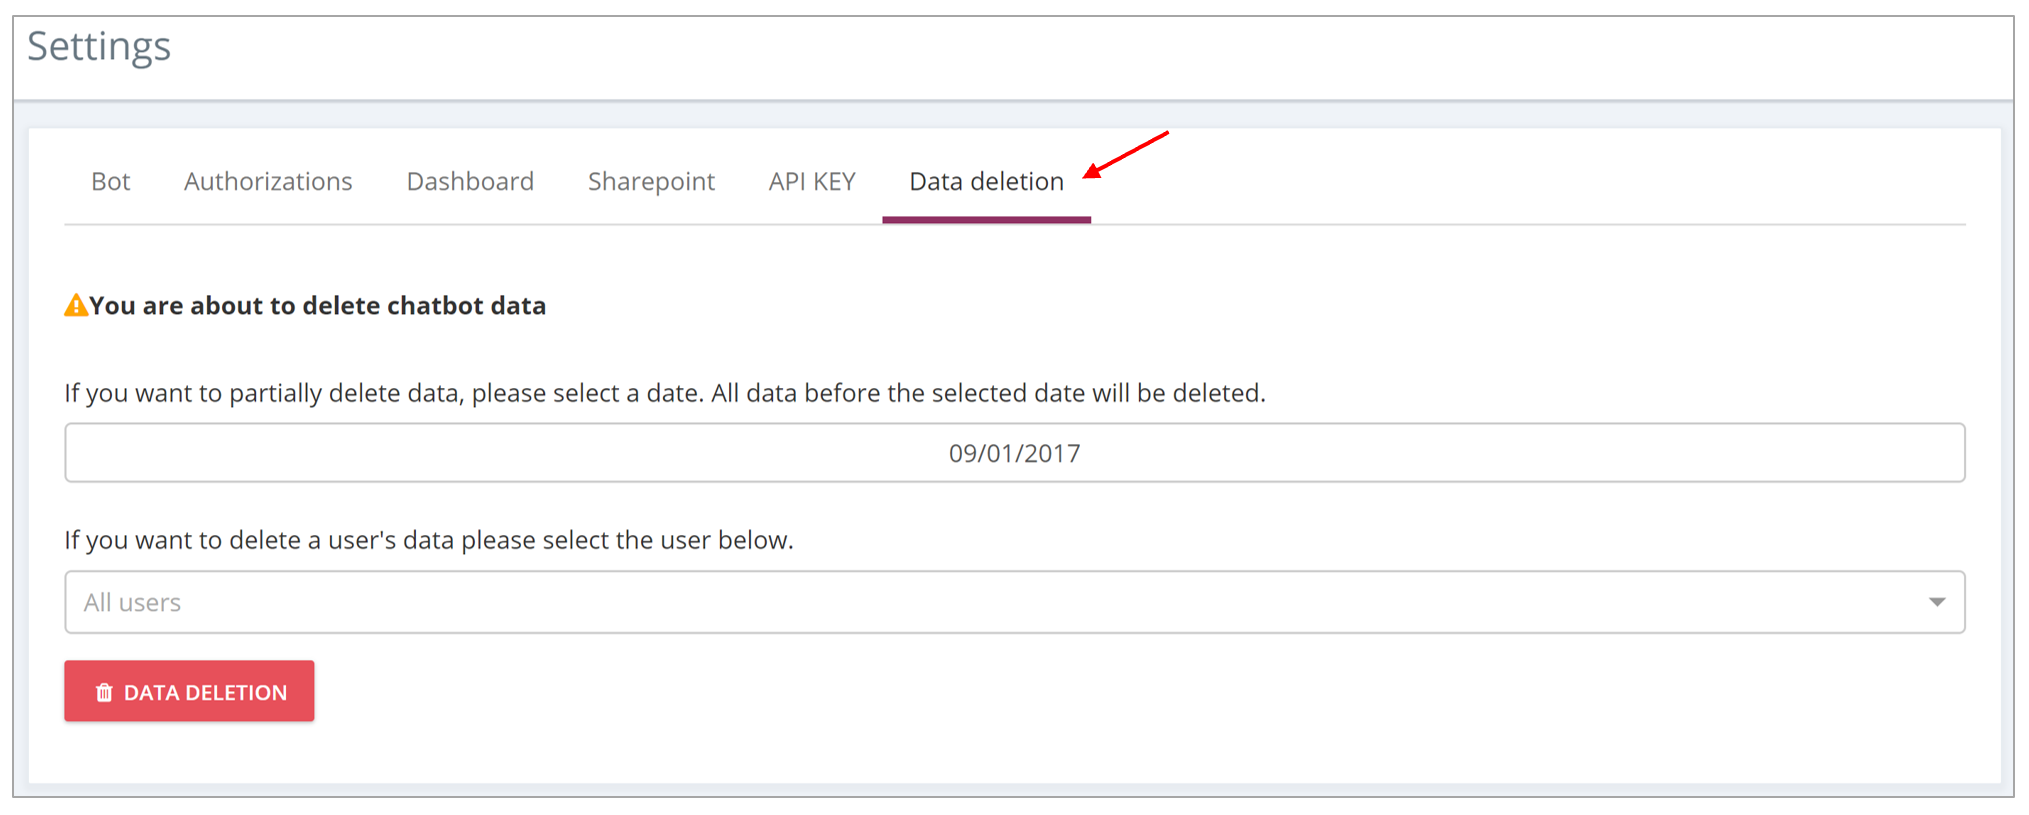Select the Data deletion tab
Image resolution: width=2029 pixels, height=815 pixels.
(986, 181)
